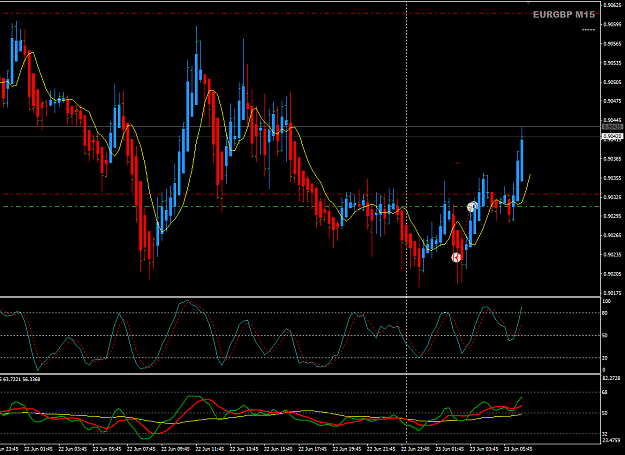Click the 0.90505 price axis label
This screenshot has height=455, width=625.
click(613, 82)
